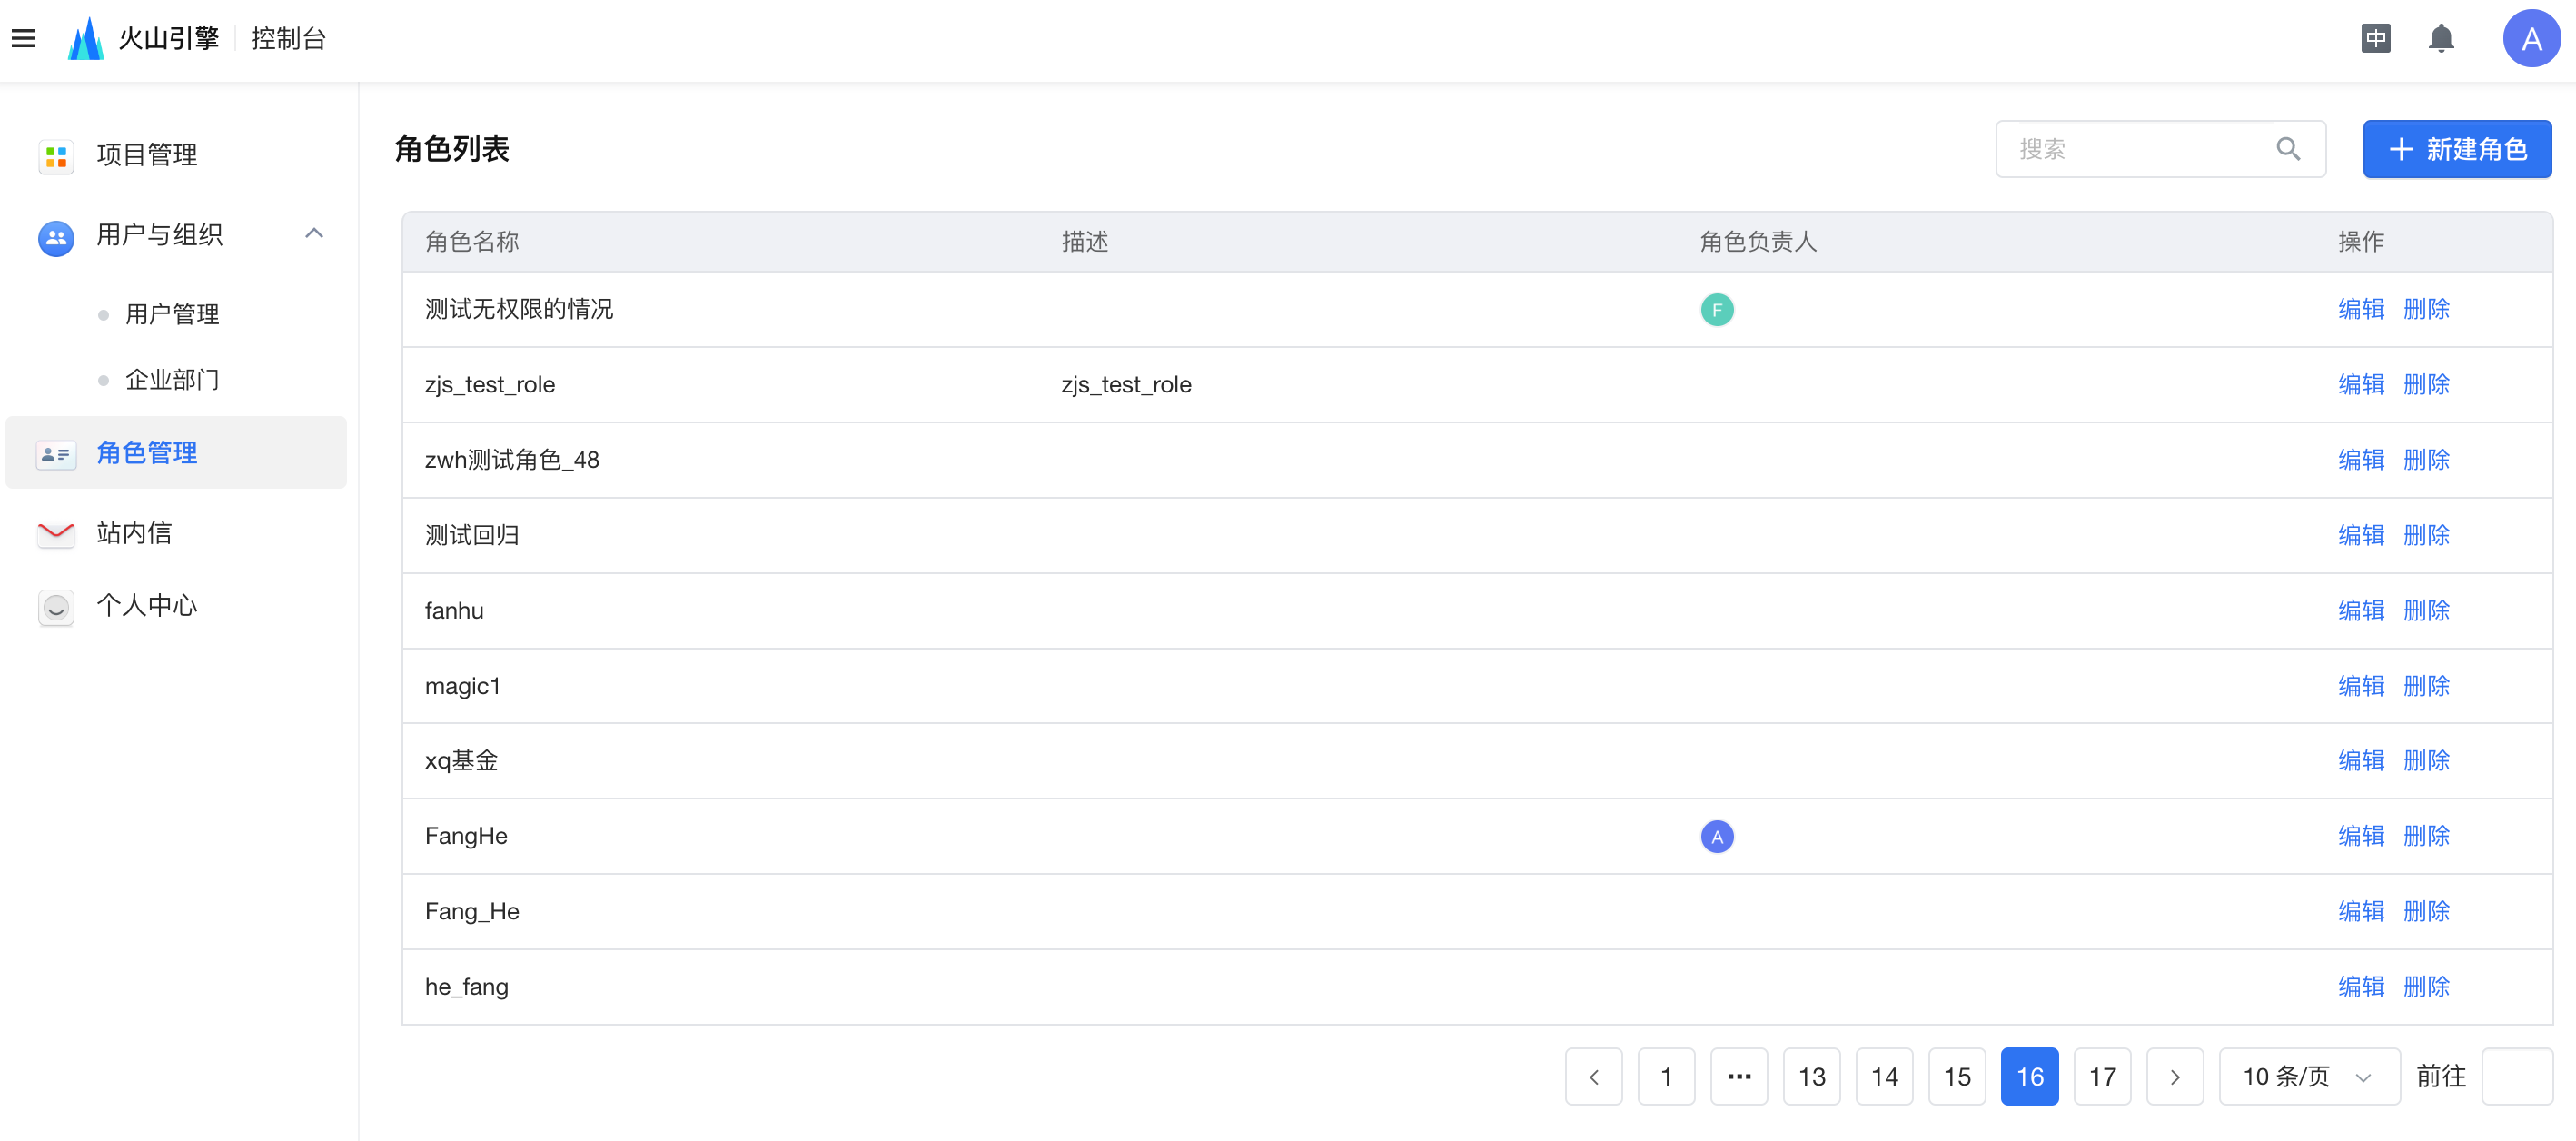The height and width of the screenshot is (1141, 2576).
Task: Delete zwh测试角色_48 role
Action: 2426,460
